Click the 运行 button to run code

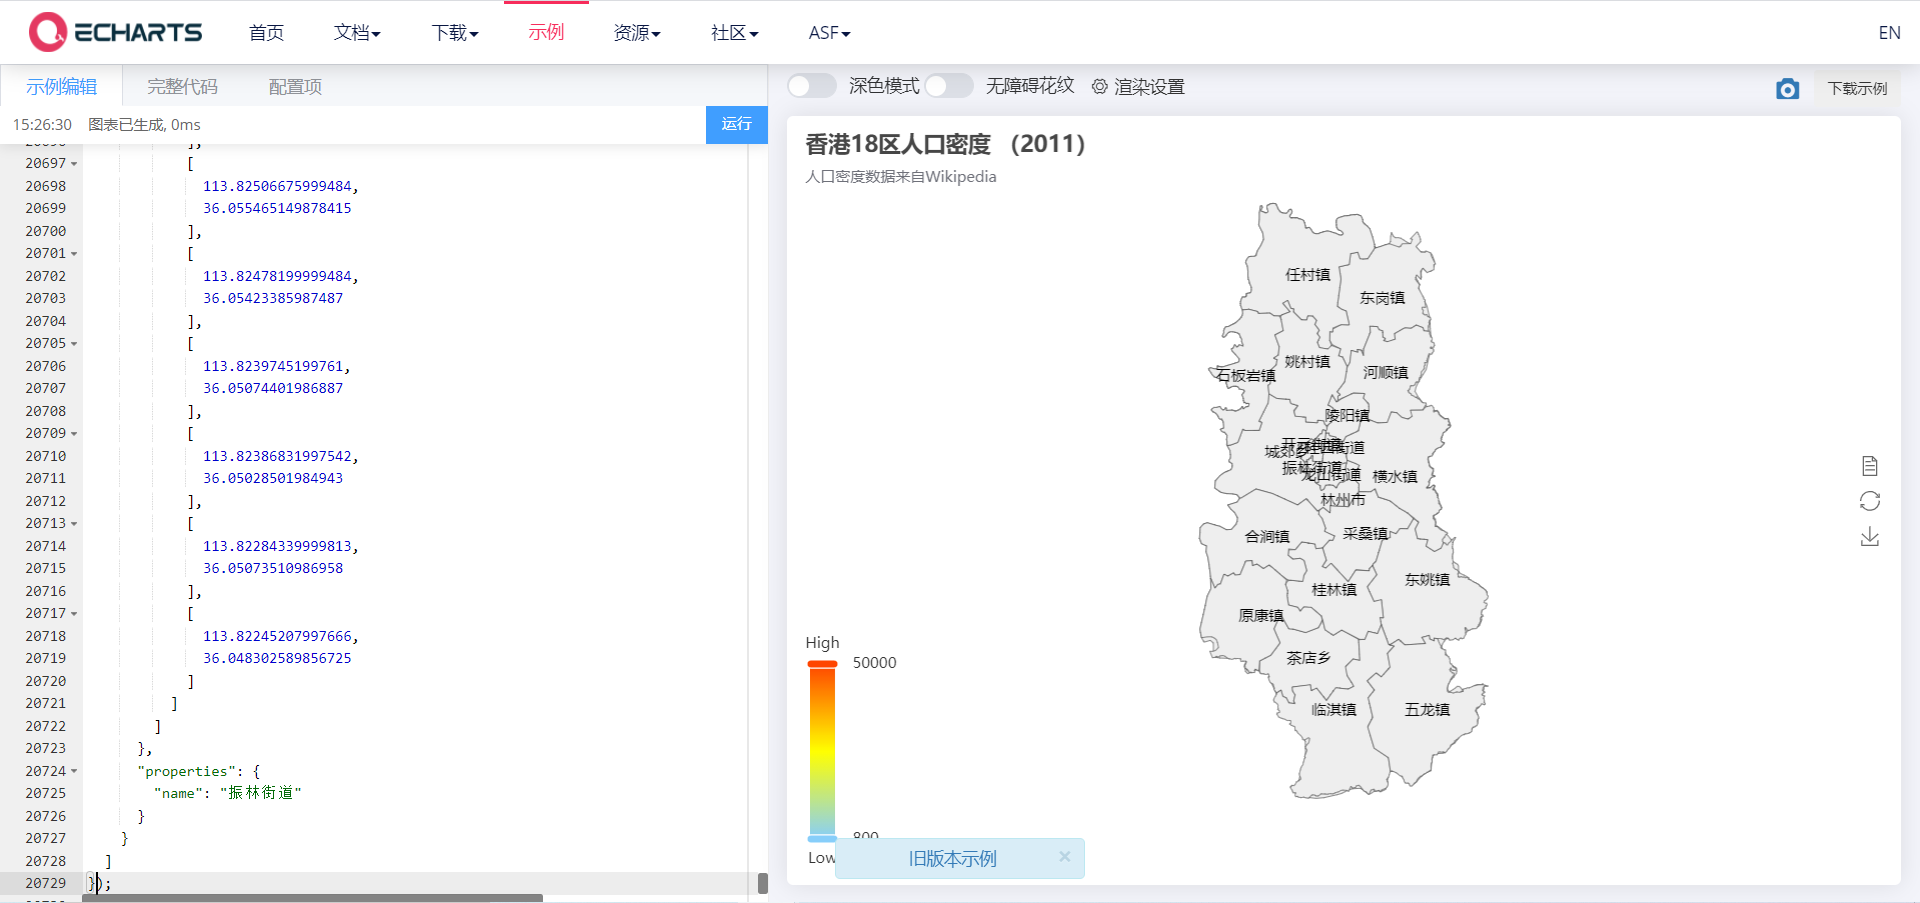pyautogui.click(x=736, y=124)
